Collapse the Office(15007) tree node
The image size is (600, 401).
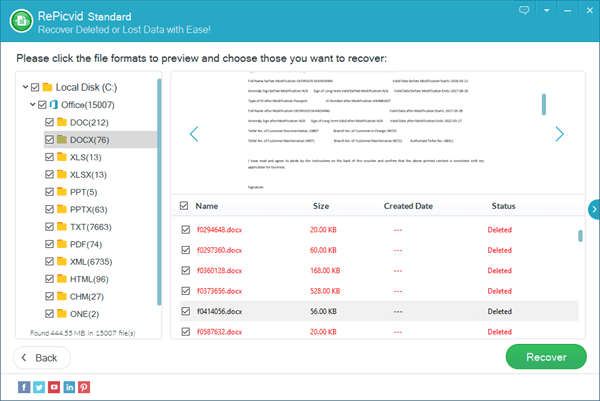click(31, 104)
